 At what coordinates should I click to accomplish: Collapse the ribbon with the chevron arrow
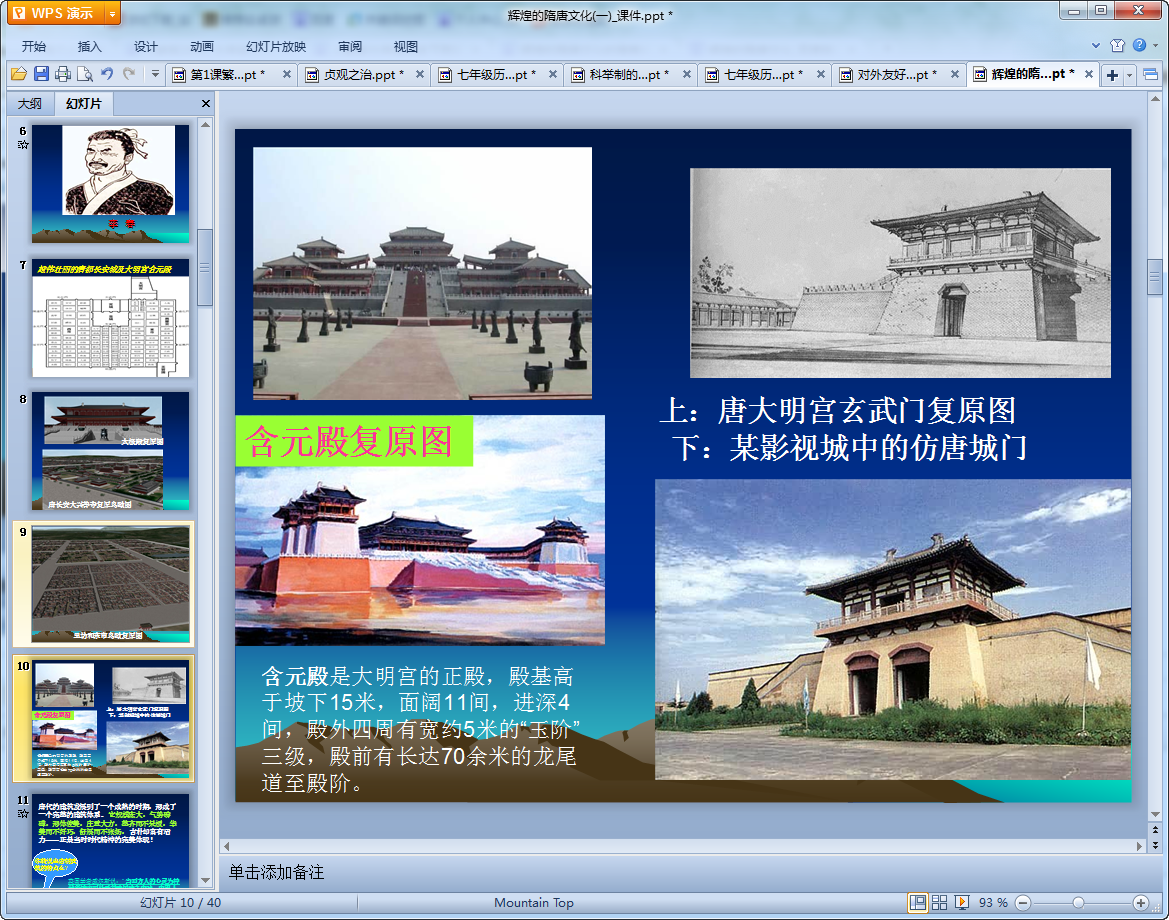[x=1096, y=46]
